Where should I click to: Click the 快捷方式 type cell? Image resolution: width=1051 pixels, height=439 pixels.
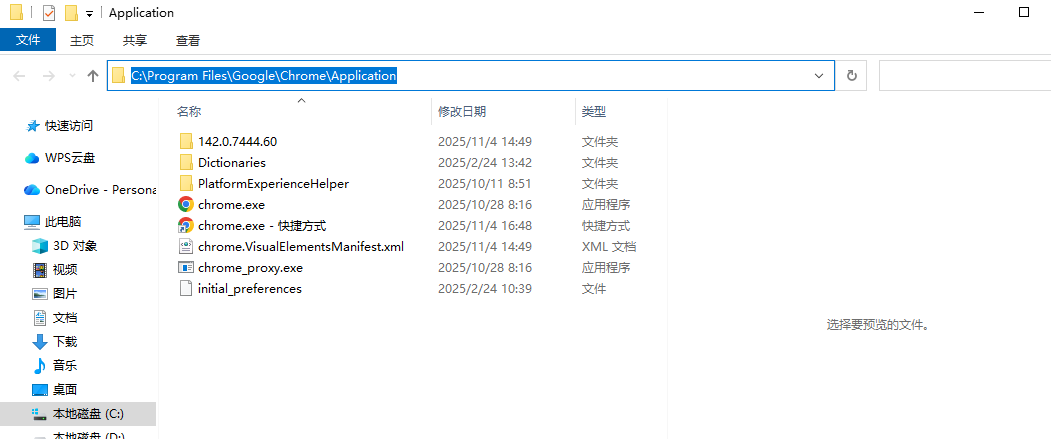click(606, 225)
